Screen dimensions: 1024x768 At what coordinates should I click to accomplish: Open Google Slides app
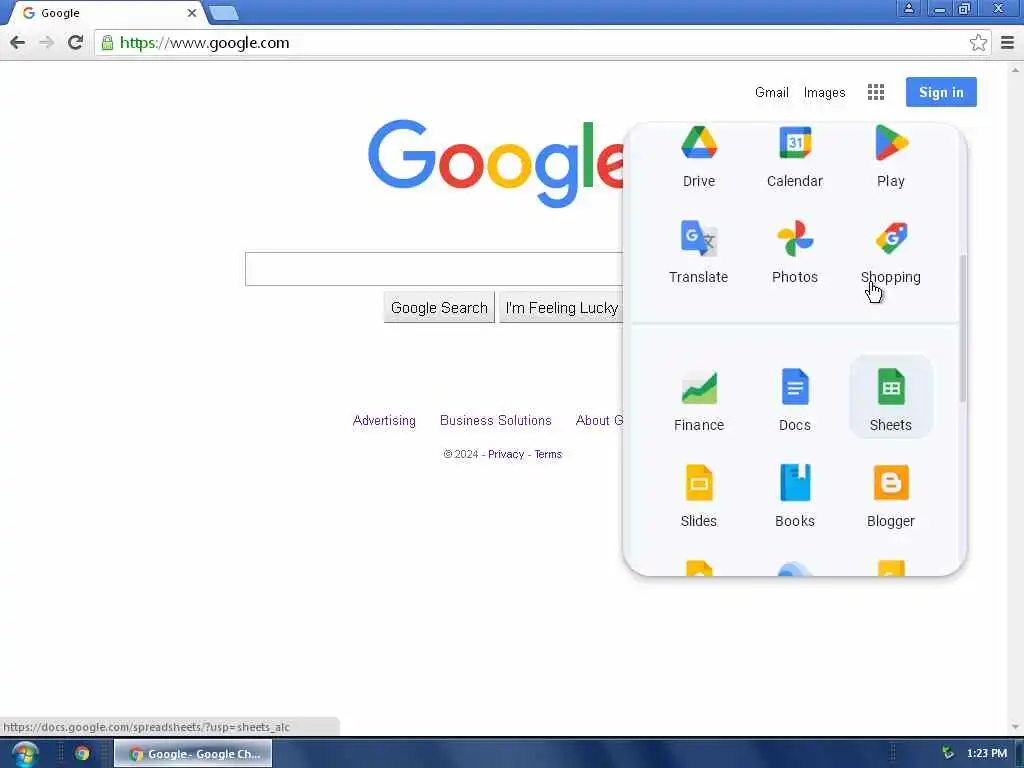pos(699,495)
